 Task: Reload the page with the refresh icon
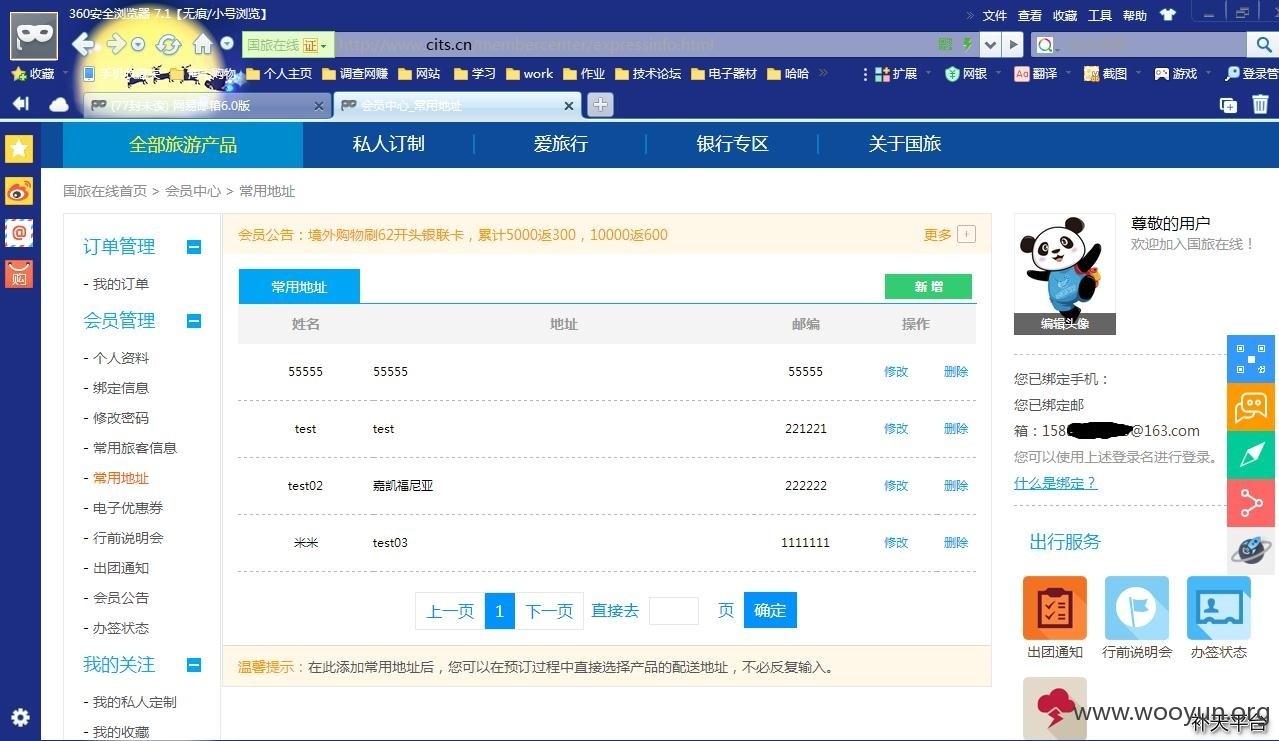click(168, 44)
